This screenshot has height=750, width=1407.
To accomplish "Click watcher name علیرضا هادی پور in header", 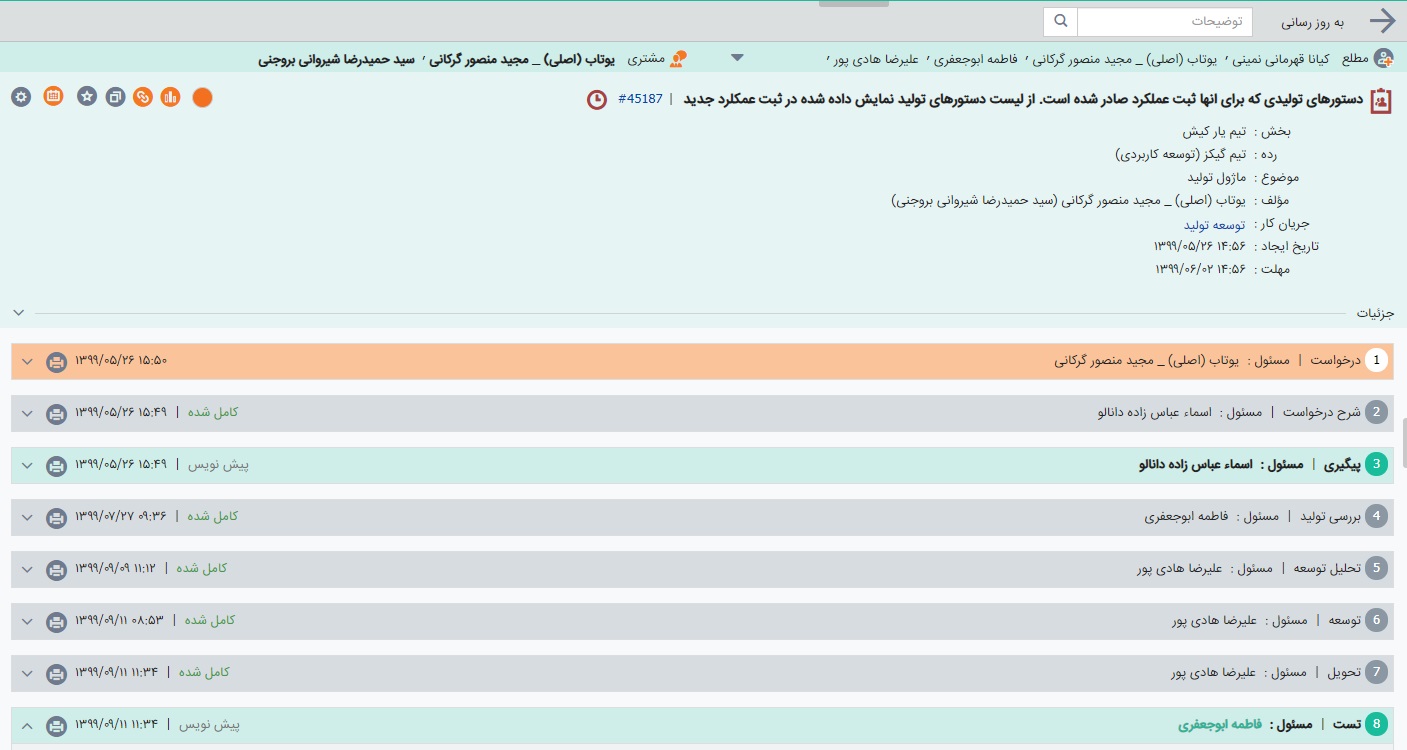I will point(877,59).
